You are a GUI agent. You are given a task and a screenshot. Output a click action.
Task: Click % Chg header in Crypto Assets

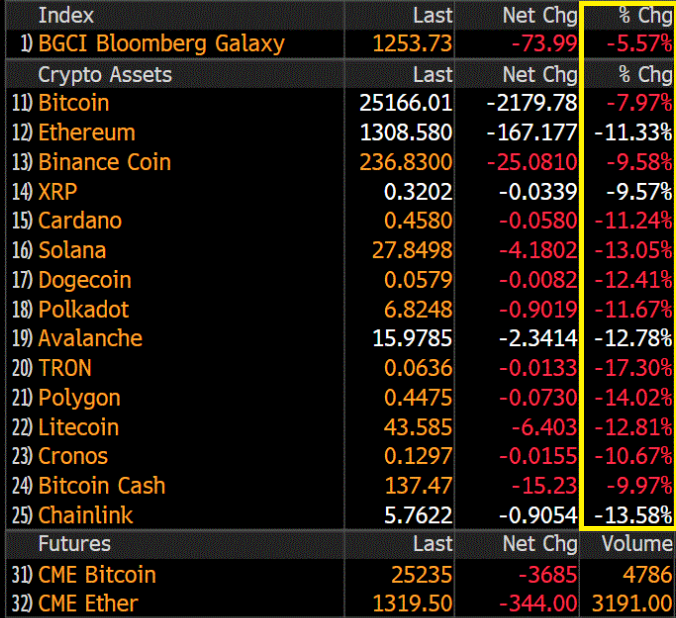[645, 75]
